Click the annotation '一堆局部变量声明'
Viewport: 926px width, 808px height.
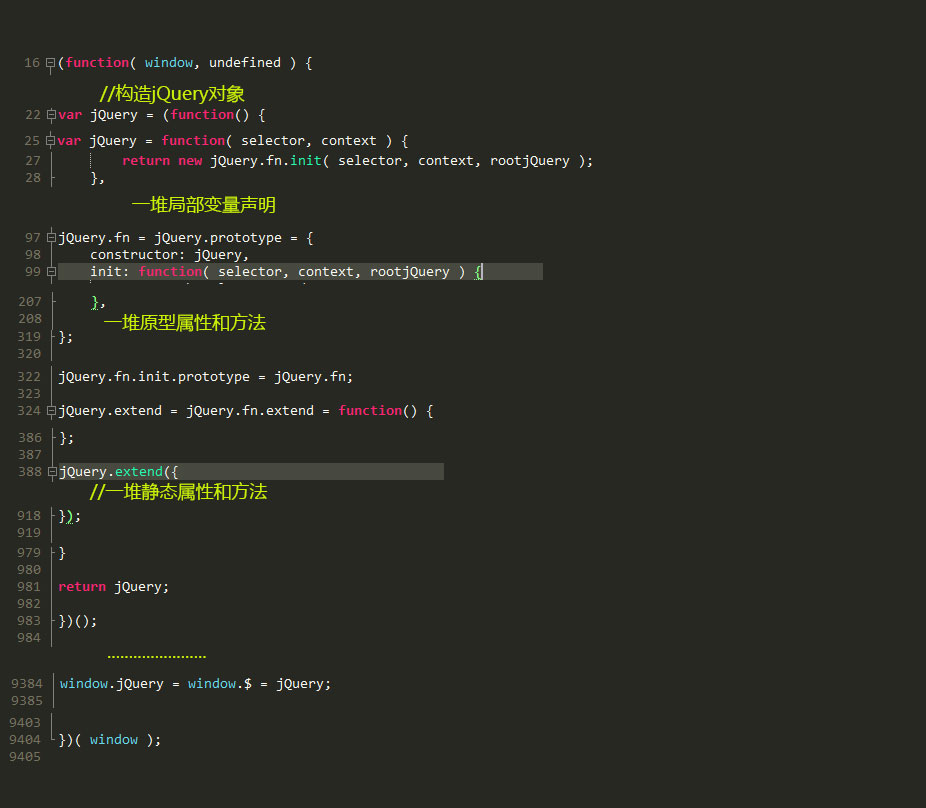pos(204,204)
